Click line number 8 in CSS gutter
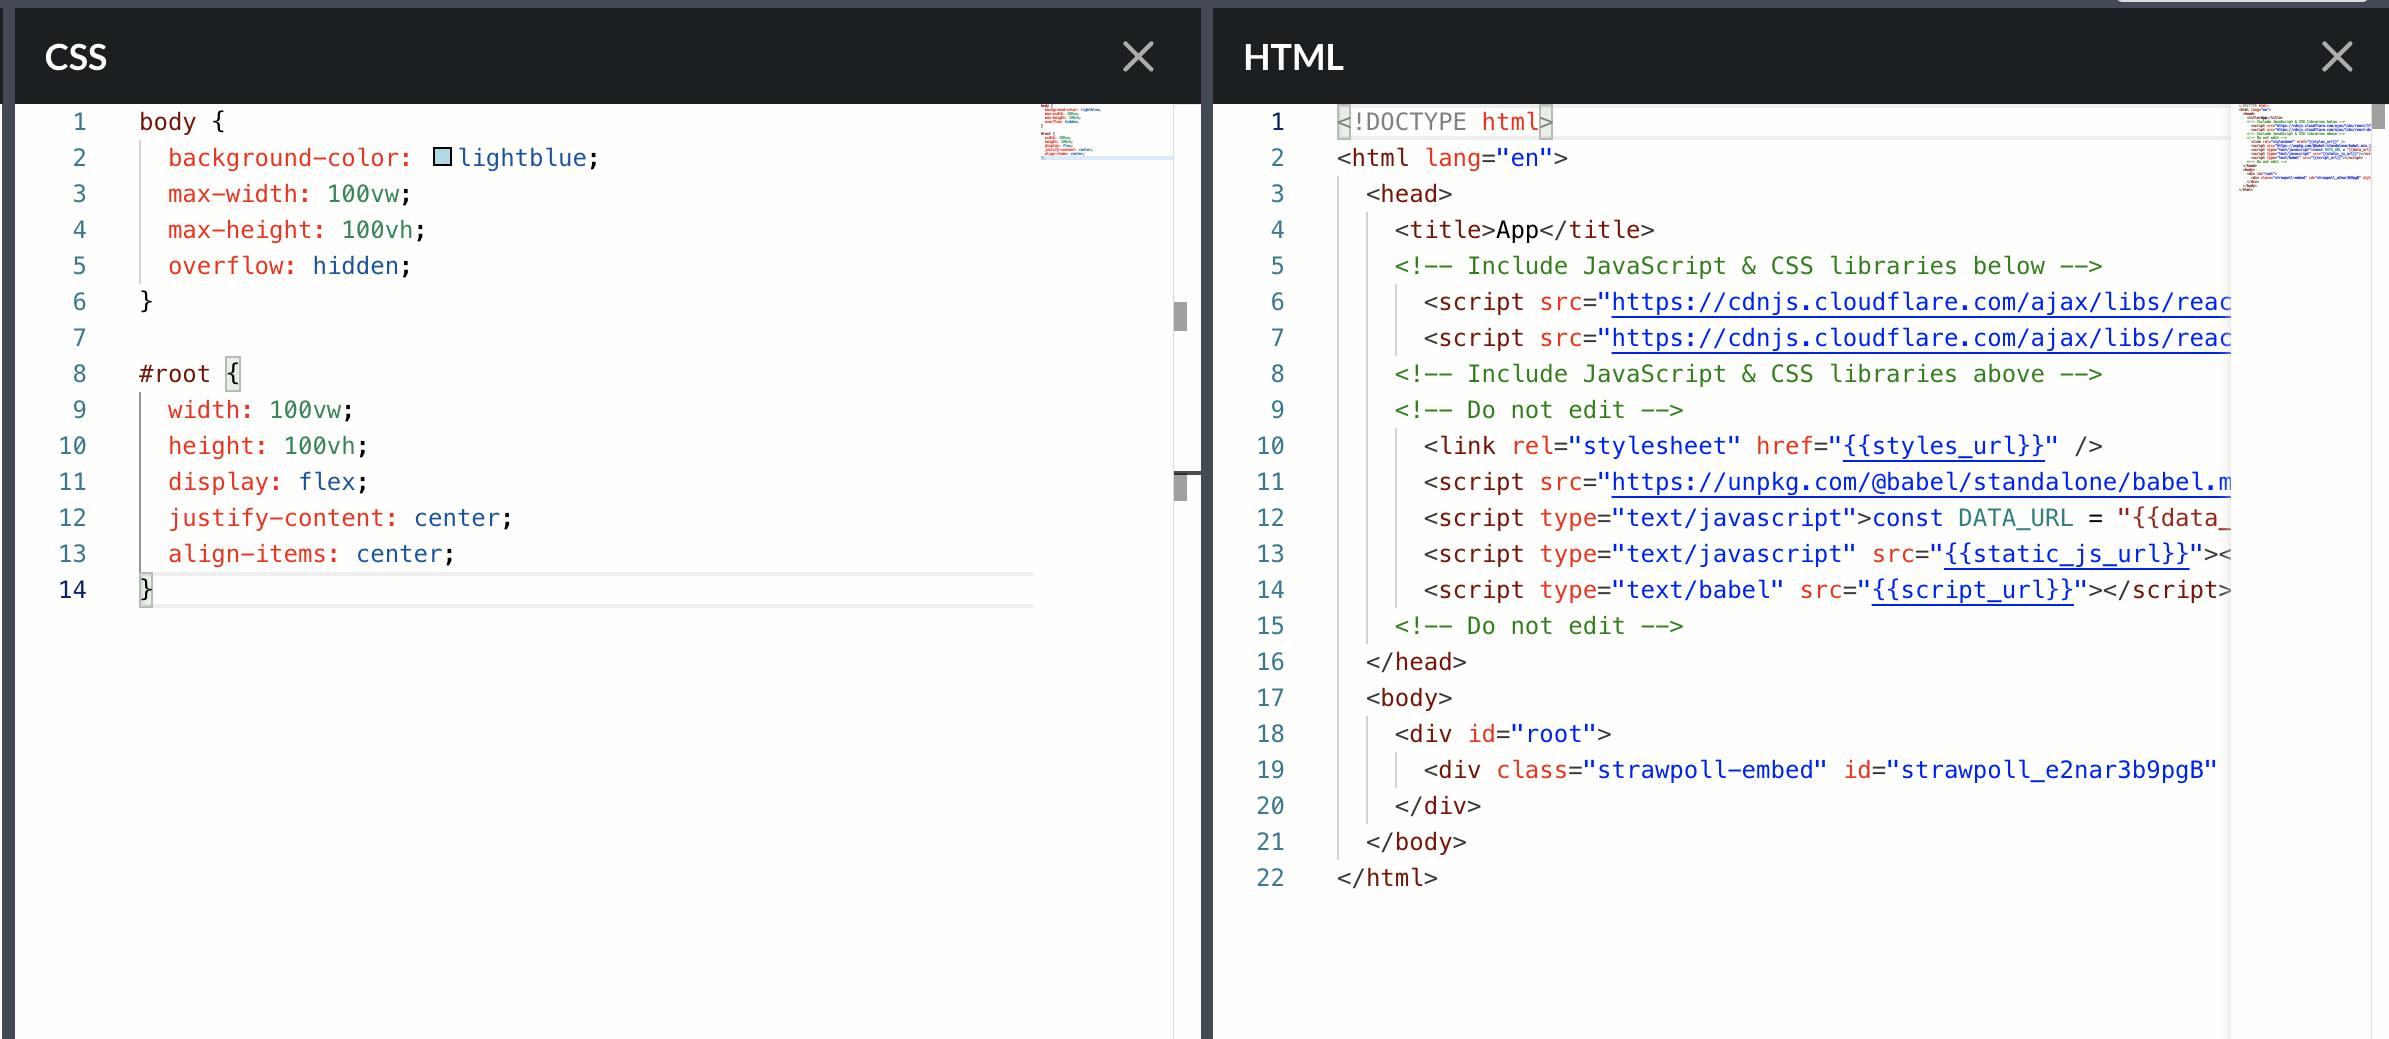Viewport: 2389px width, 1039px height. 79,374
